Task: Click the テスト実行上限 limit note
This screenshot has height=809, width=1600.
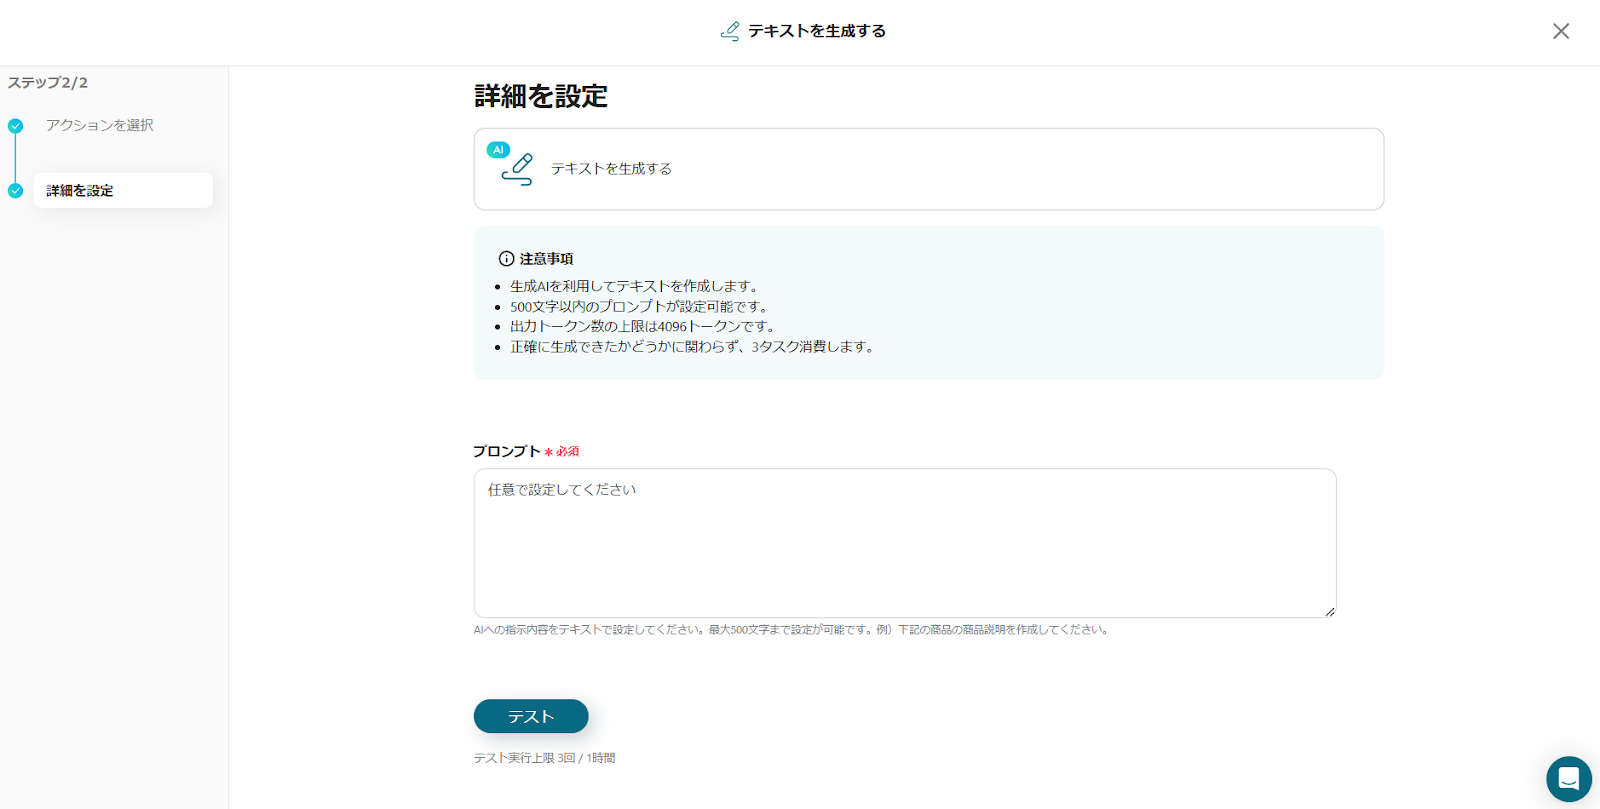Action: click(x=544, y=758)
